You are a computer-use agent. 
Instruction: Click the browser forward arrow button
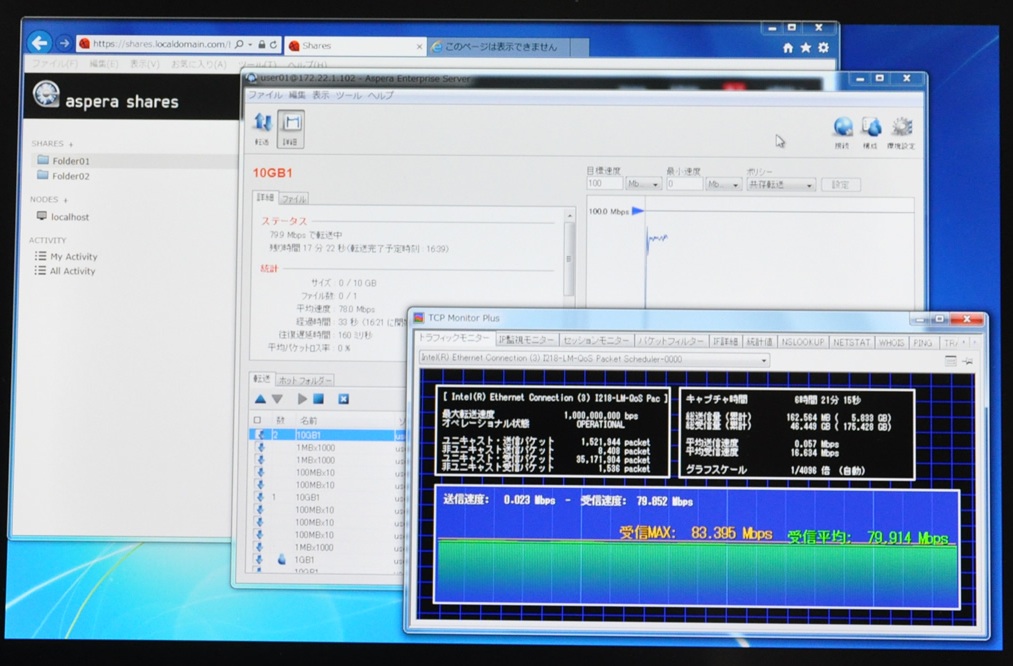pyautogui.click(x=63, y=43)
